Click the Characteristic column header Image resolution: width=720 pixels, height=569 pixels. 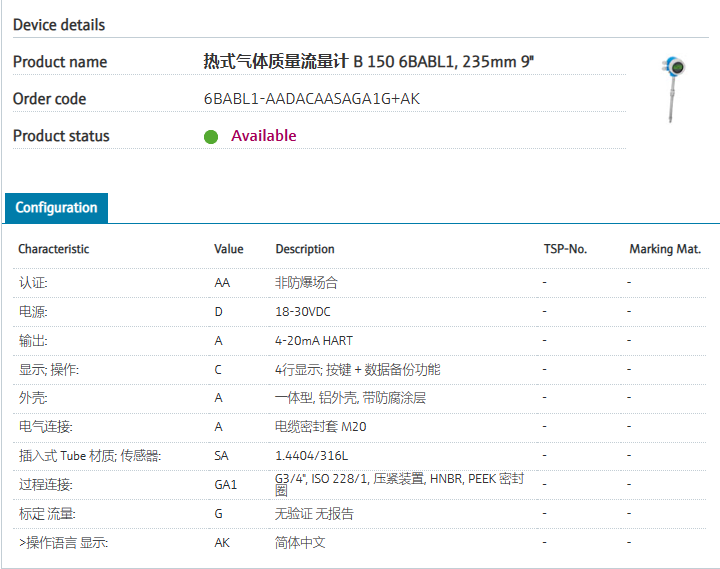(53, 249)
